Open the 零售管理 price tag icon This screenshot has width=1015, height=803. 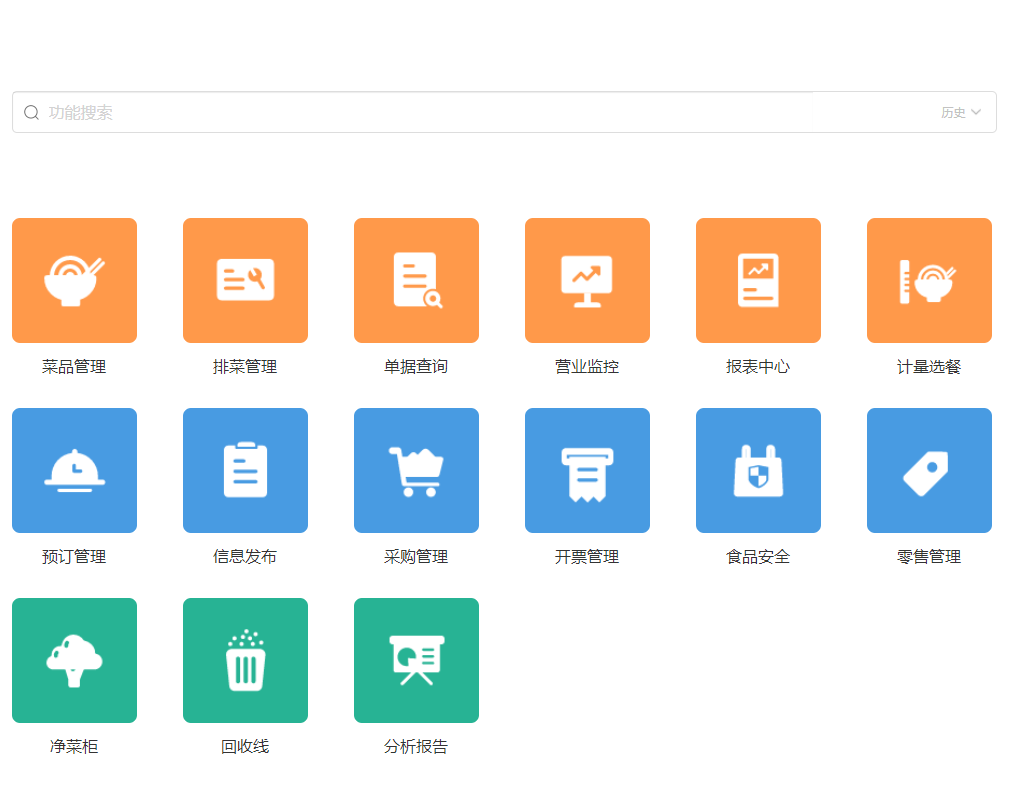pyautogui.click(x=929, y=470)
